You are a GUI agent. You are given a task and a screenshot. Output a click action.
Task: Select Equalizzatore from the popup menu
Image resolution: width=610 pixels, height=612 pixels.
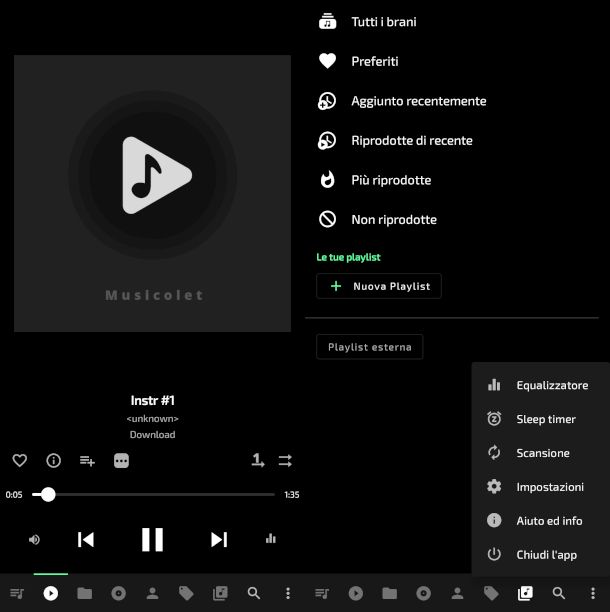tap(551, 386)
